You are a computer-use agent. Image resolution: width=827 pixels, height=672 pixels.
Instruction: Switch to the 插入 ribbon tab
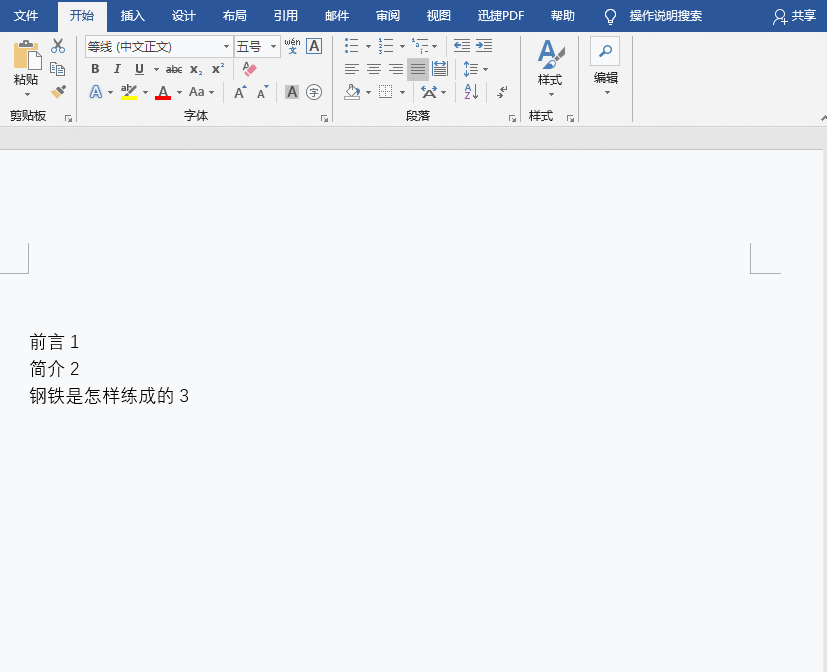pyautogui.click(x=133, y=16)
